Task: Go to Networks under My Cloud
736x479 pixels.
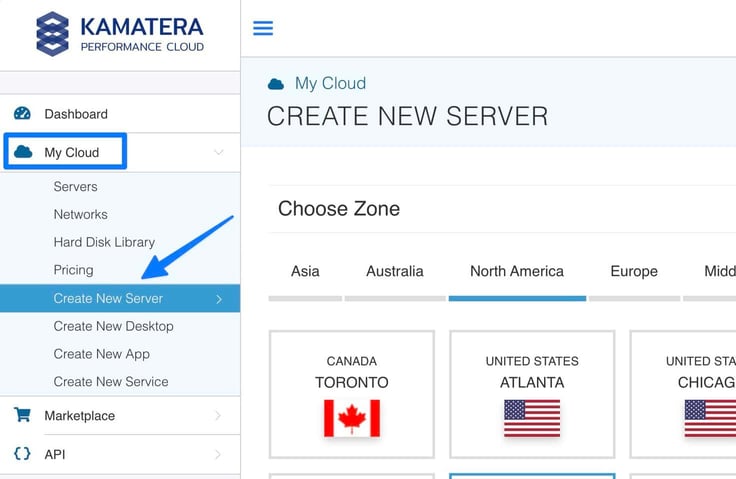Action: click(x=80, y=215)
